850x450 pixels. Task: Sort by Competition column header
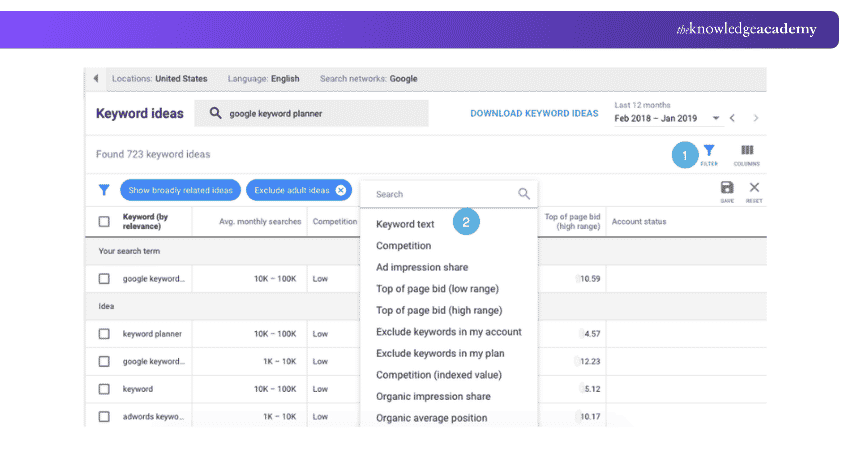pyautogui.click(x=334, y=221)
